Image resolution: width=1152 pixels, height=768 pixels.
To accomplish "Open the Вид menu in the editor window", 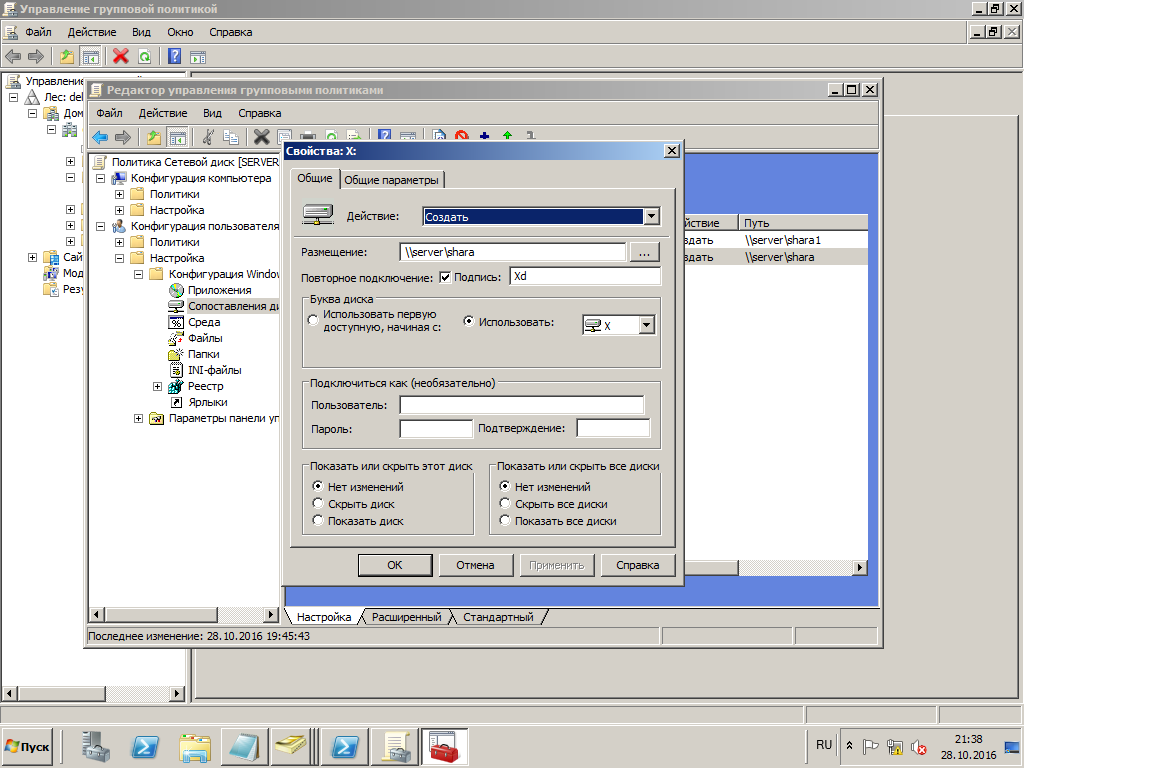I will point(212,113).
